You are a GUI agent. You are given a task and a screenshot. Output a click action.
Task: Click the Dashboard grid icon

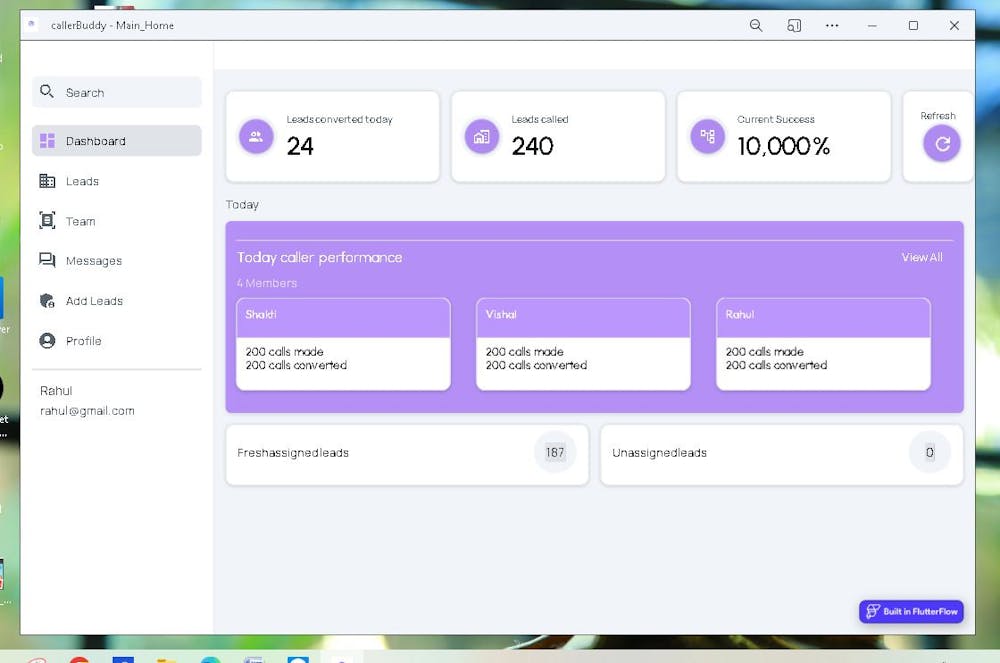(x=47, y=141)
